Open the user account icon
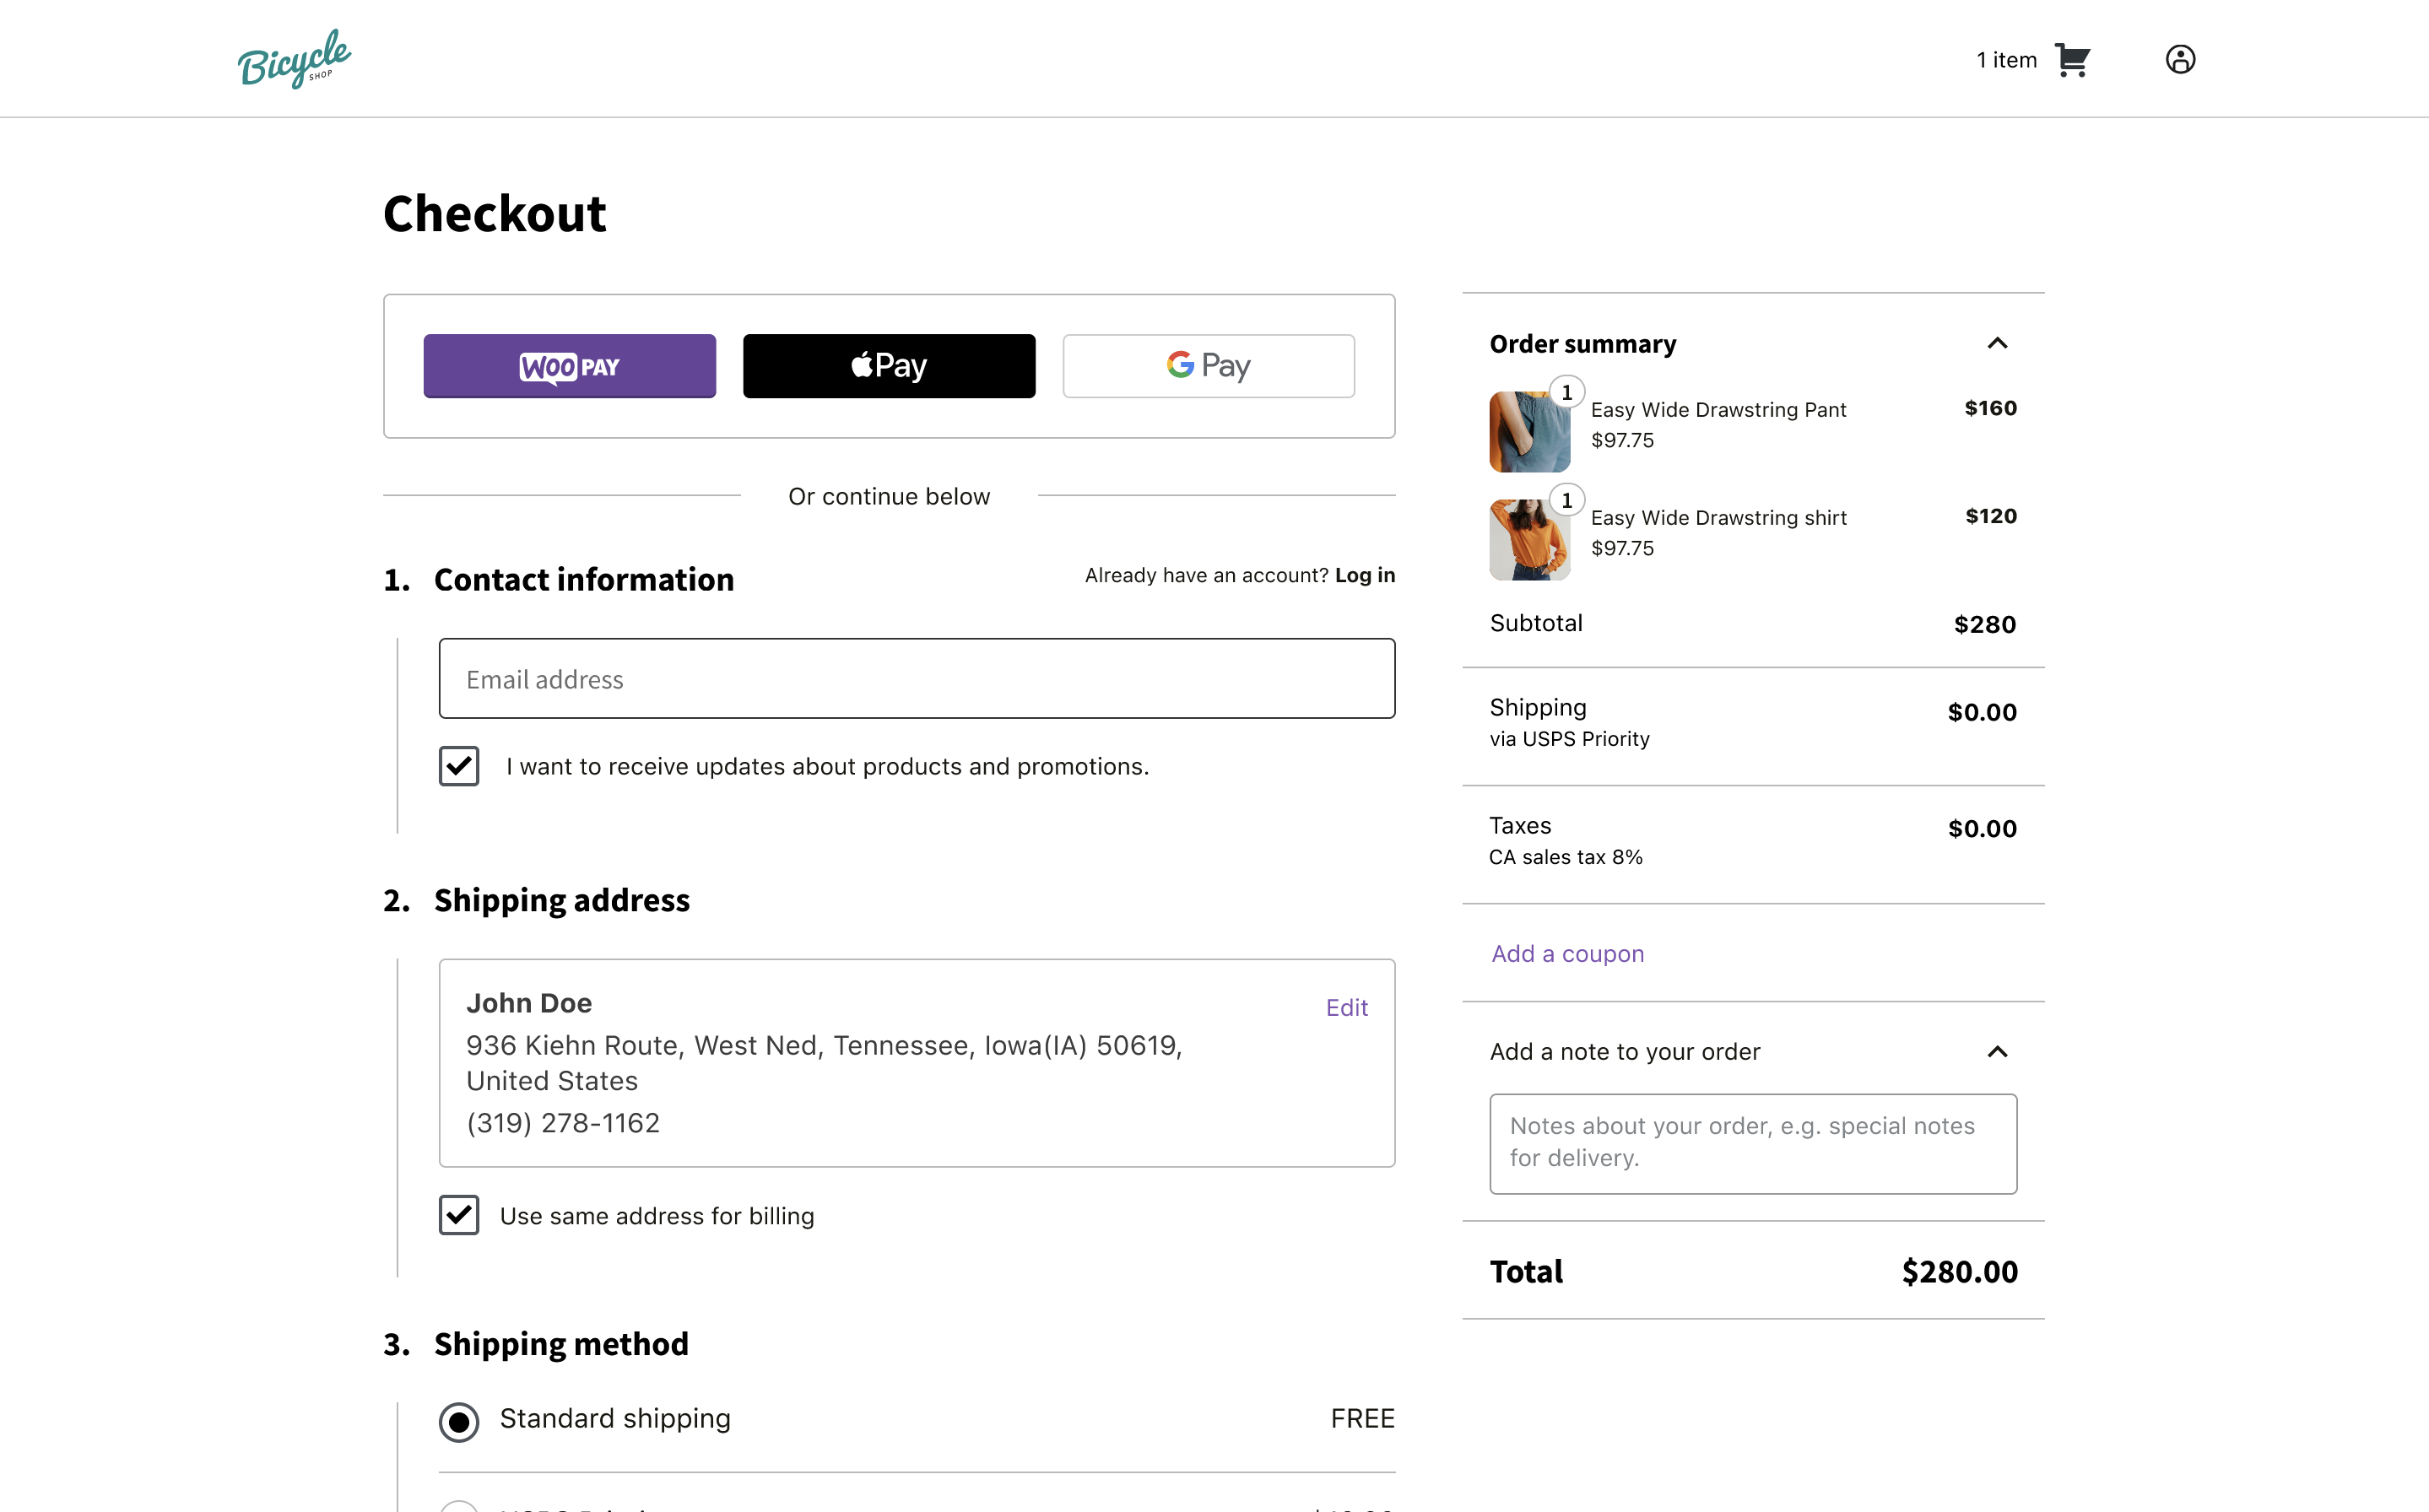The image size is (2429, 1512). (2180, 60)
